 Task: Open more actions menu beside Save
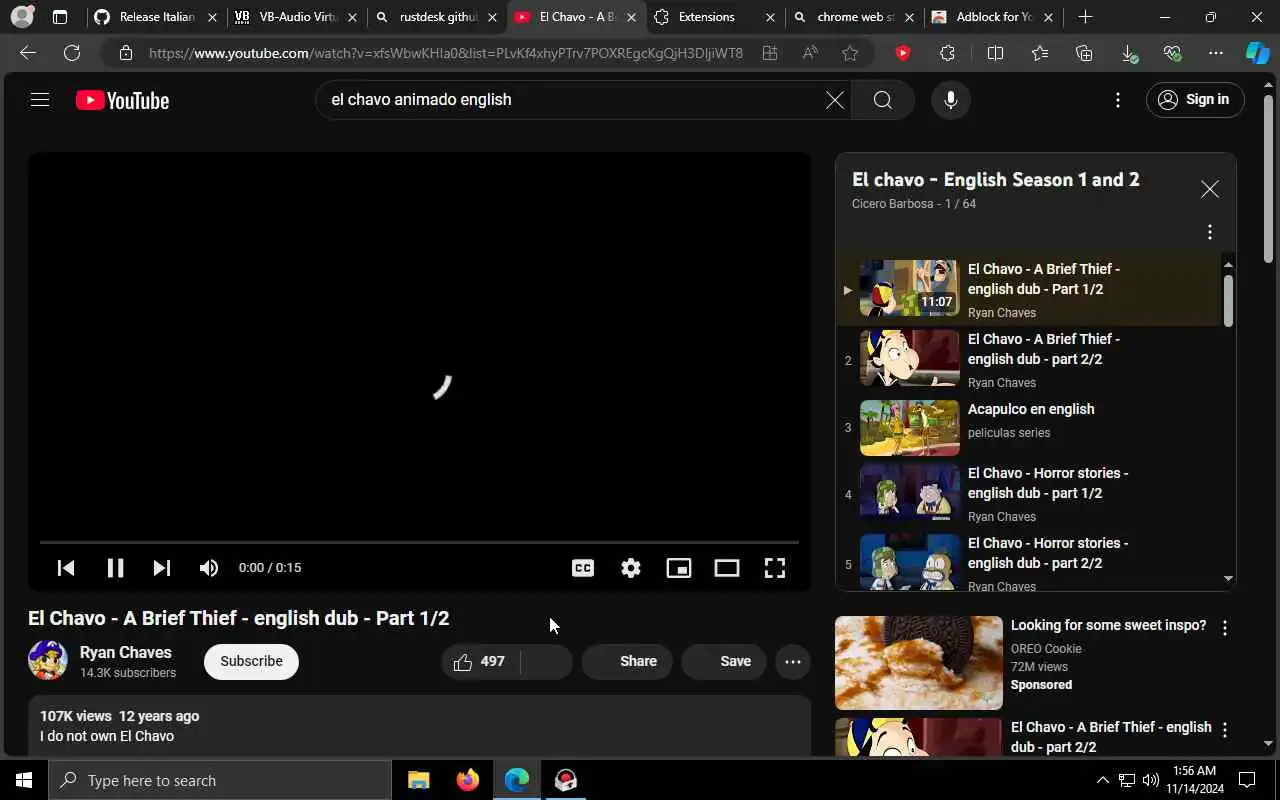pos(793,661)
